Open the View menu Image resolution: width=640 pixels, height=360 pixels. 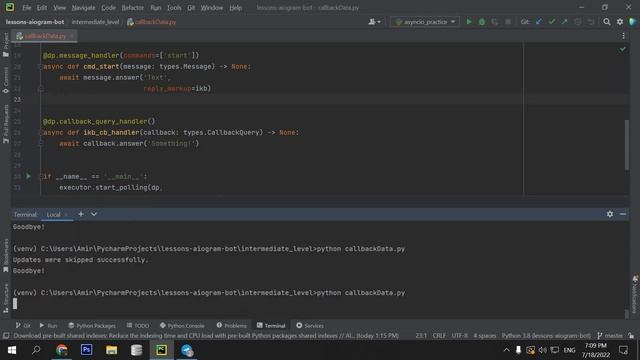(x=60, y=7)
